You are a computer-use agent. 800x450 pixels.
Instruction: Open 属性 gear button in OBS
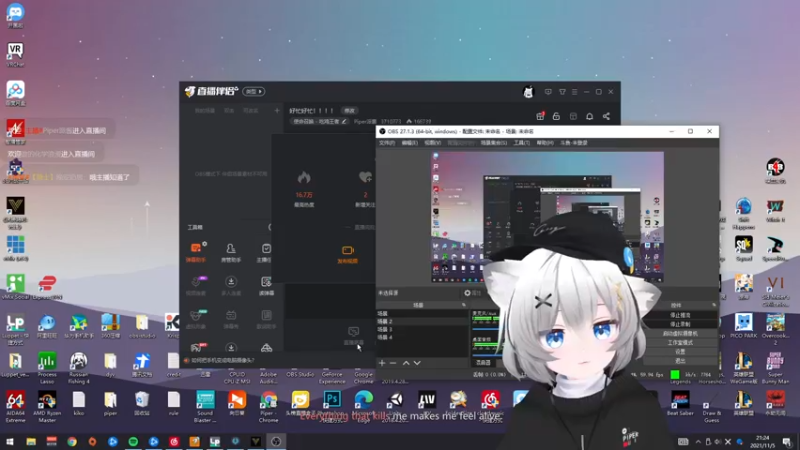(472, 293)
